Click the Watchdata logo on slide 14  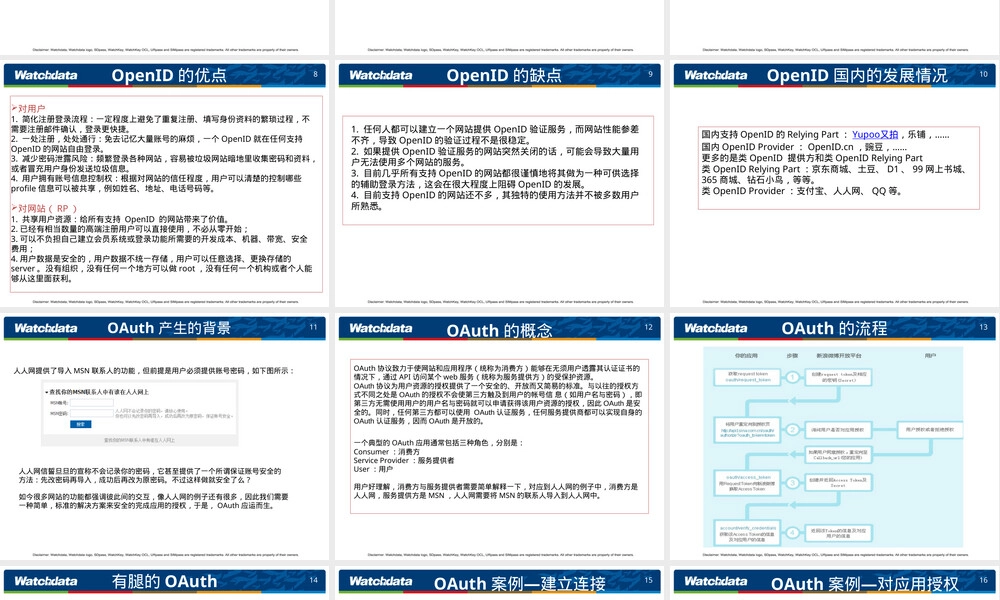pyautogui.click(x=46, y=582)
